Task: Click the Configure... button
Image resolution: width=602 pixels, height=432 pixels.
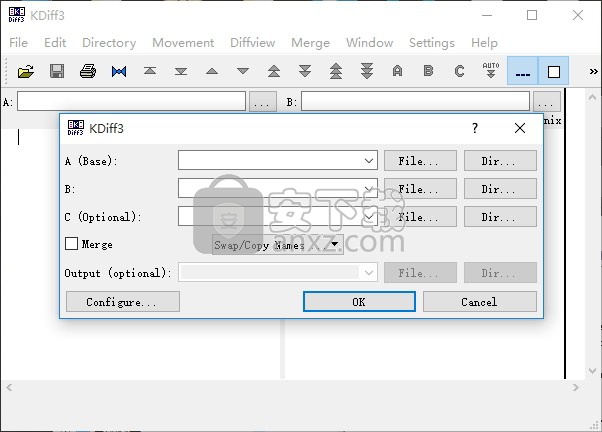Action: click(x=123, y=301)
